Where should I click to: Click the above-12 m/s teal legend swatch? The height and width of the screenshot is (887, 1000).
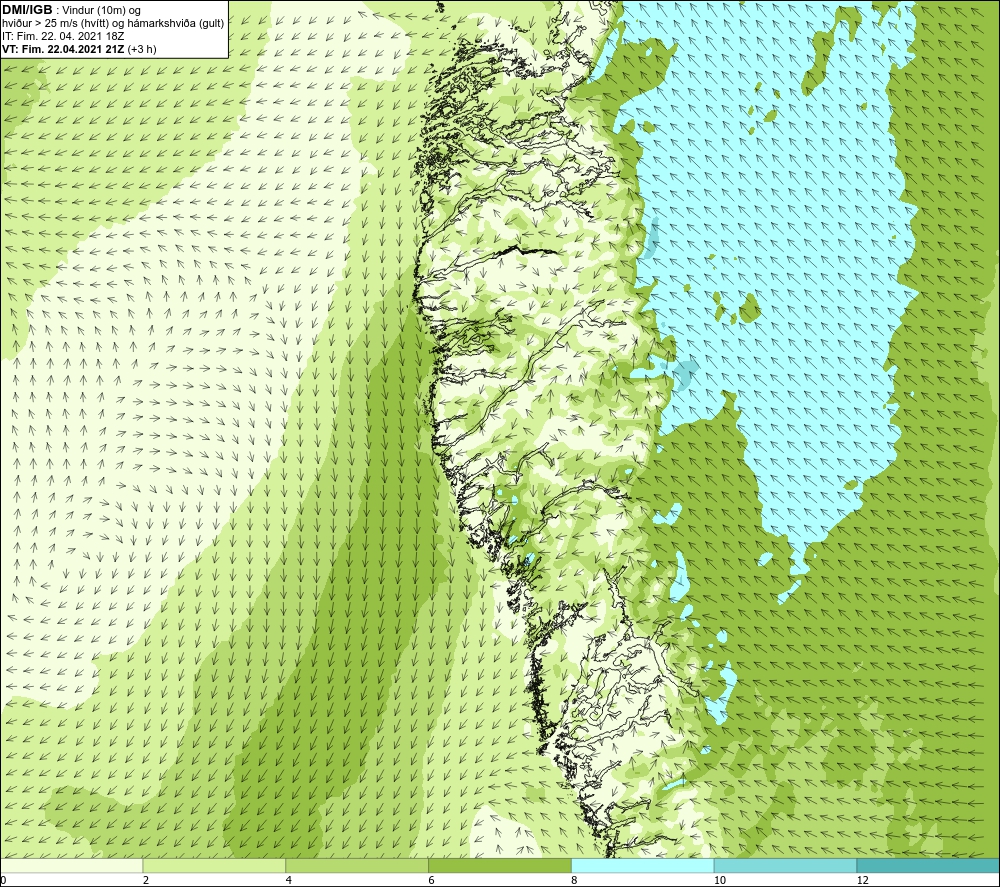(929, 865)
